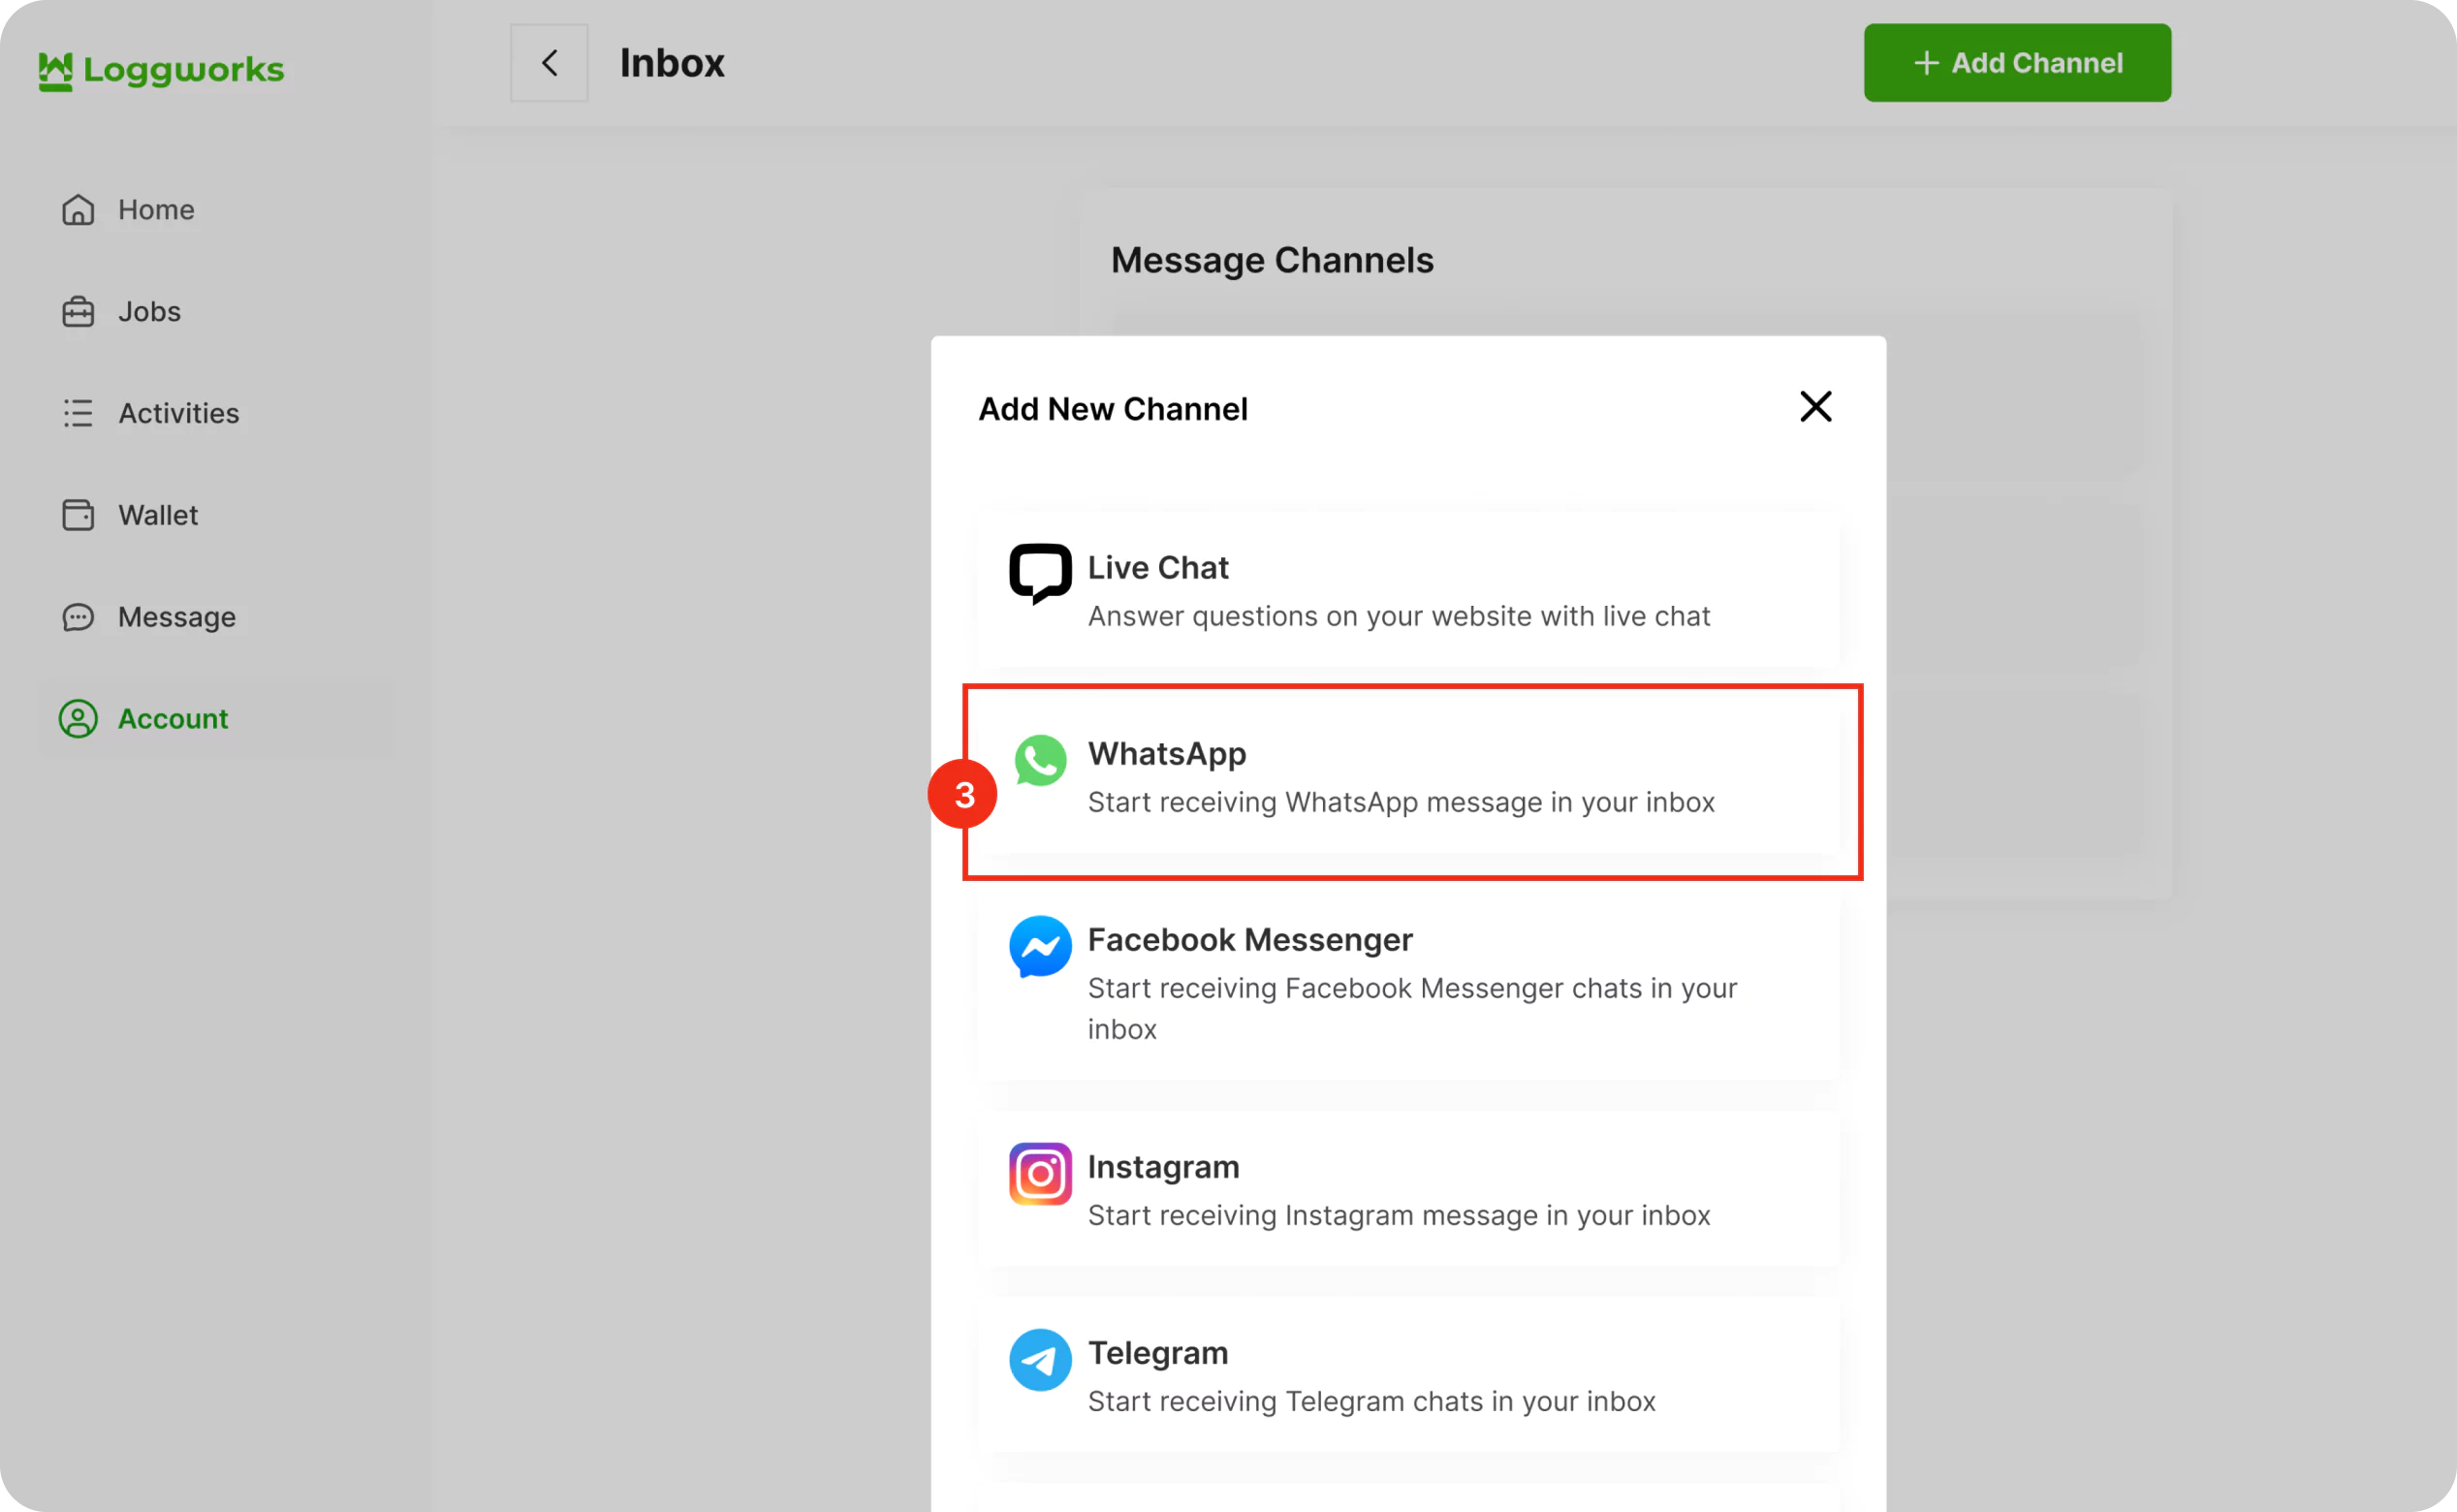Screen dimensions: 2457x1512
Task: Click the Wallet icon in sidebar
Action: (78, 515)
